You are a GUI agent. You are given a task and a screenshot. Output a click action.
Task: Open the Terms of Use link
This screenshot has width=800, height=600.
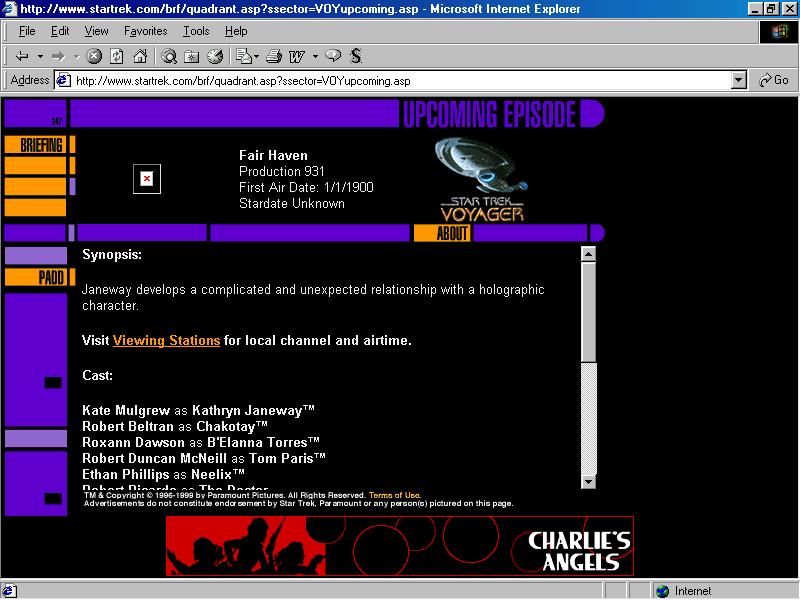click(x=394, y=495)
